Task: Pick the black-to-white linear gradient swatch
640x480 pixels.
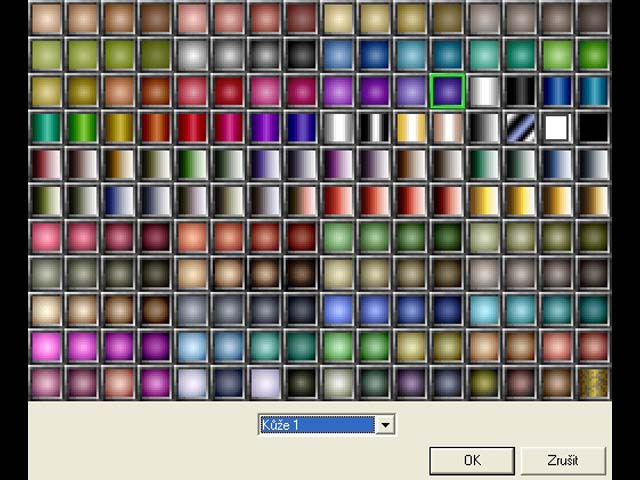Action: [x=484, y=127]
